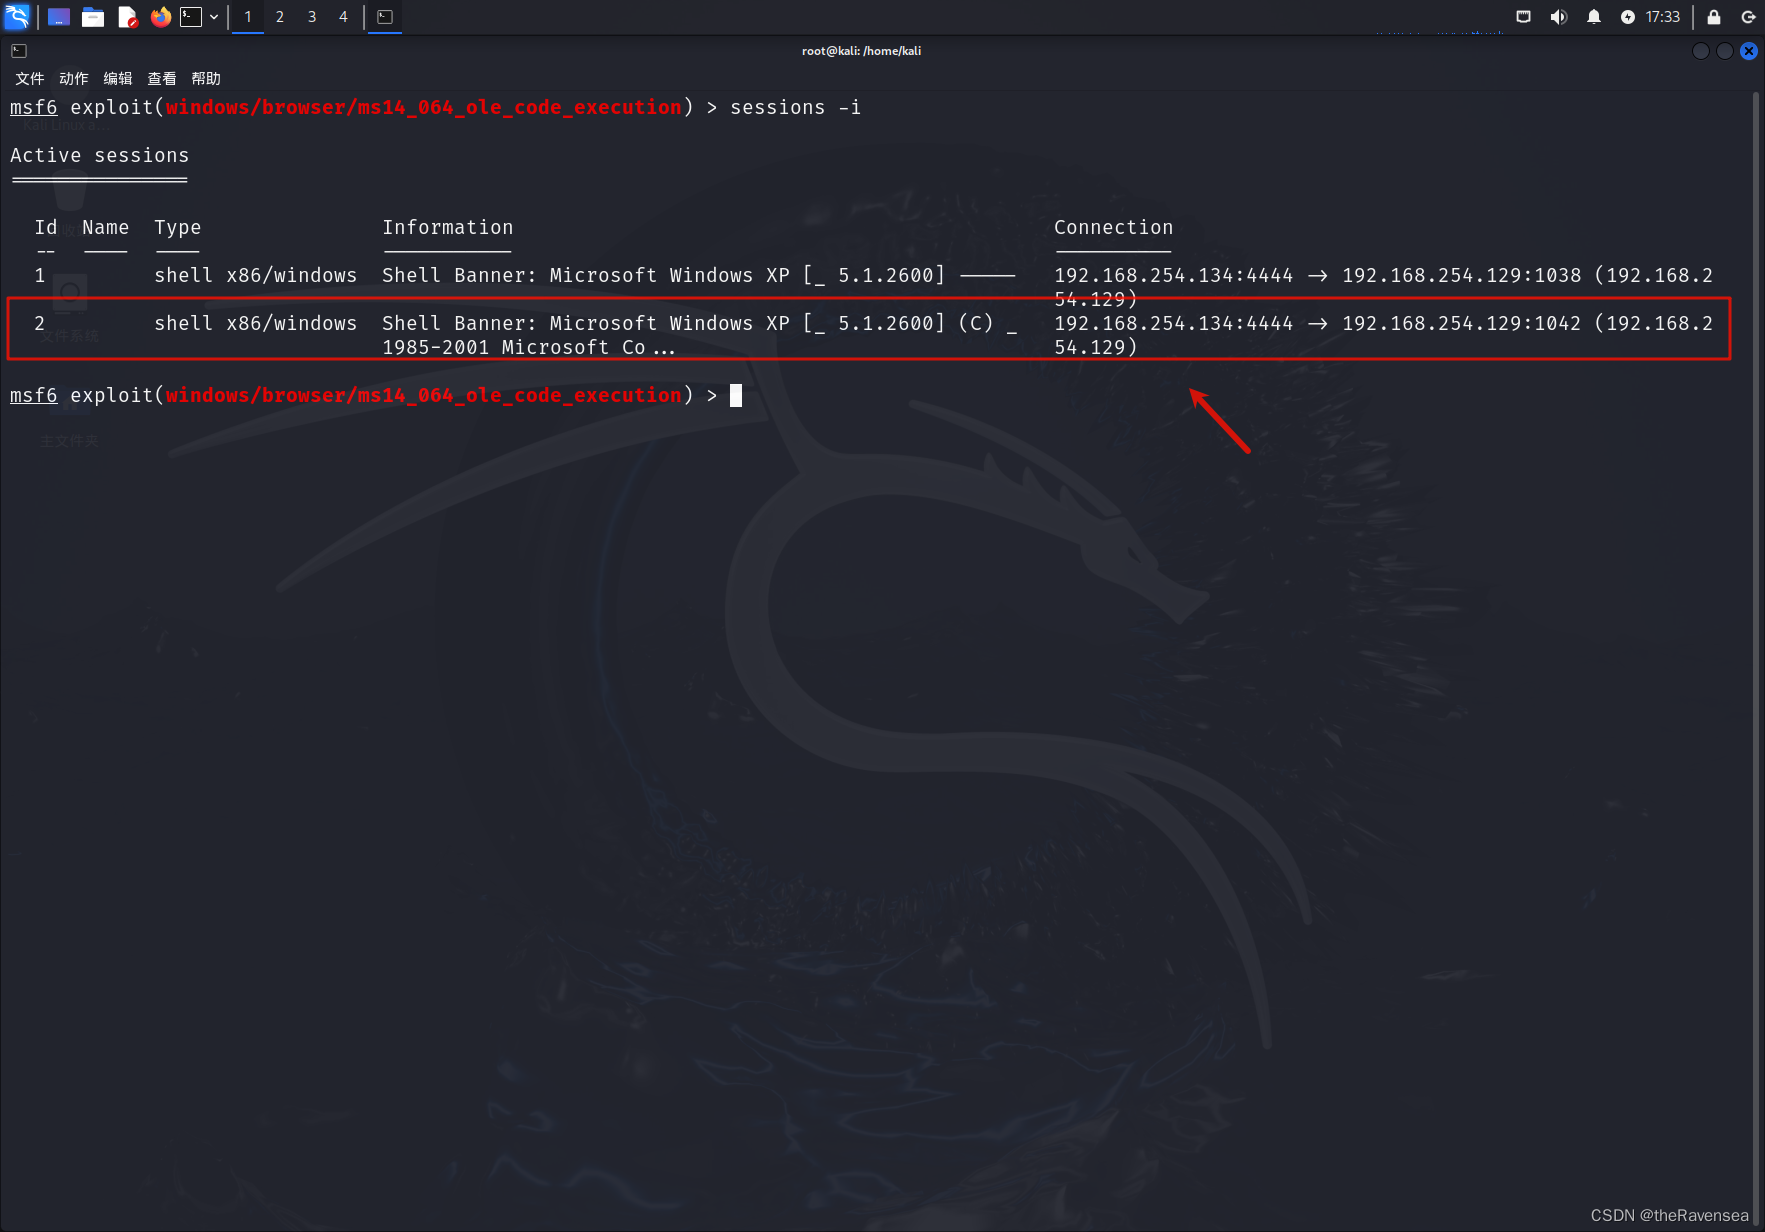1765x1232 pixels.
Task: Open the 文件 menu
Action: pos(30,78)
